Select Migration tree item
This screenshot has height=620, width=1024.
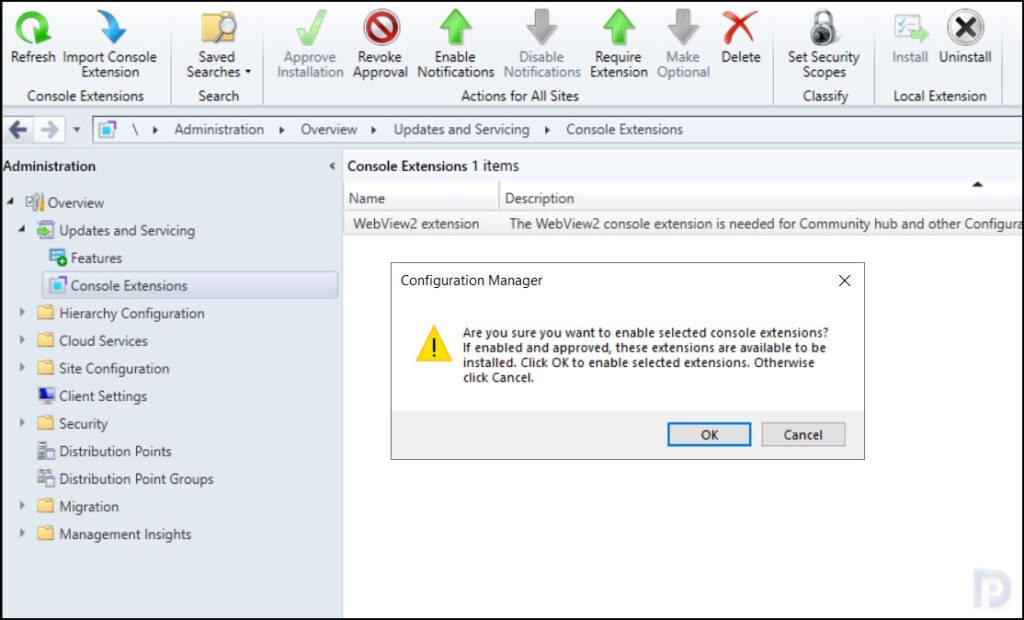pos(89,506)
